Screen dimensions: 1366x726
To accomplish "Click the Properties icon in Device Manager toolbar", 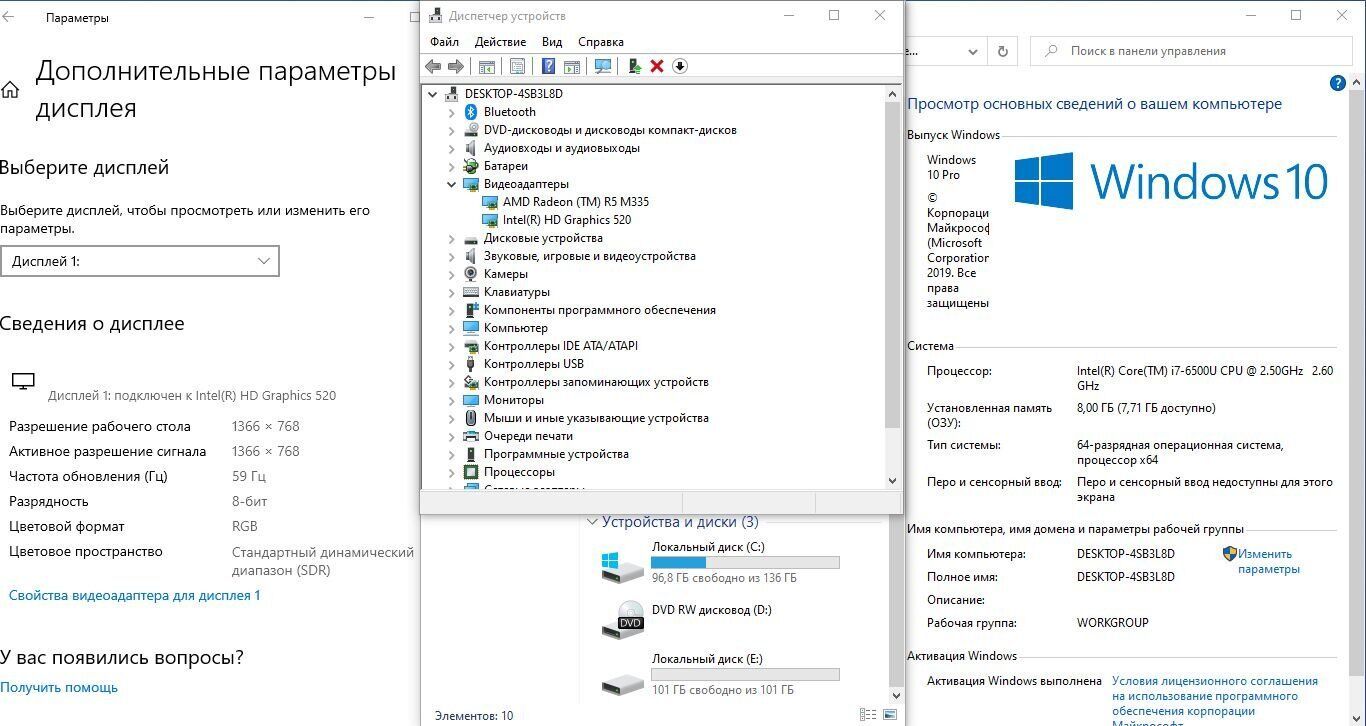I will coord(517,66).
